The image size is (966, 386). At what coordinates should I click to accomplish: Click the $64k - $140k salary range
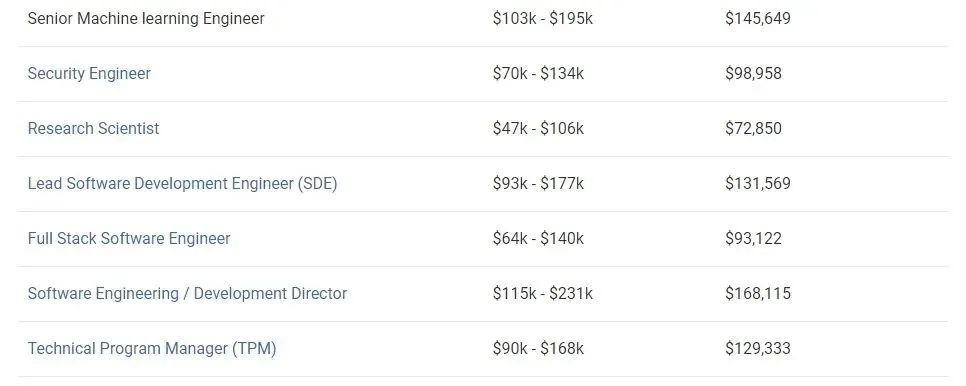538,238
